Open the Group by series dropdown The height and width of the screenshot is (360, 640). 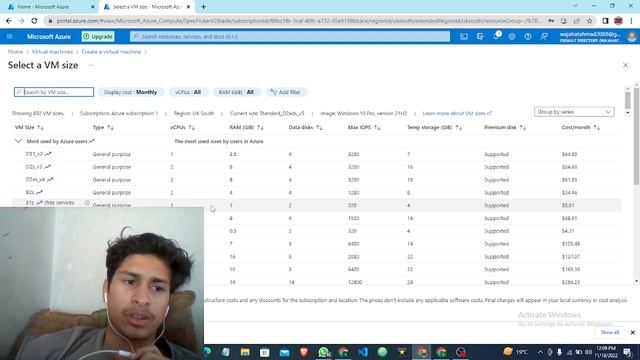pyautogui.click(x=574, y=112)
